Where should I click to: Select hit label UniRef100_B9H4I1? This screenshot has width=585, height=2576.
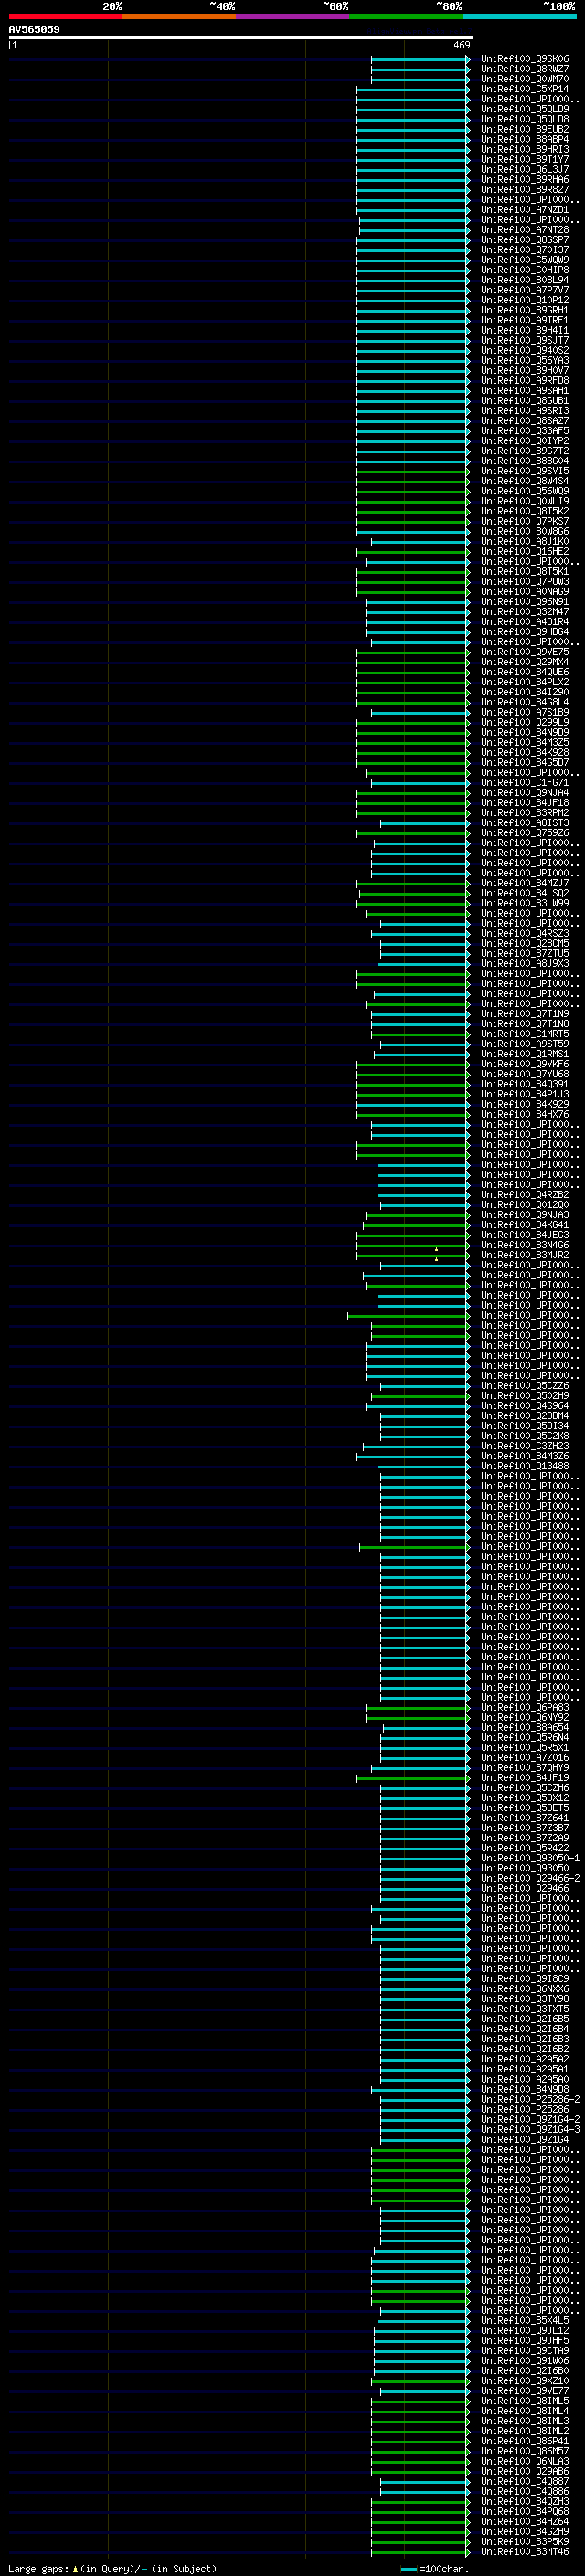pyautogui.click(x=525, y=330)
